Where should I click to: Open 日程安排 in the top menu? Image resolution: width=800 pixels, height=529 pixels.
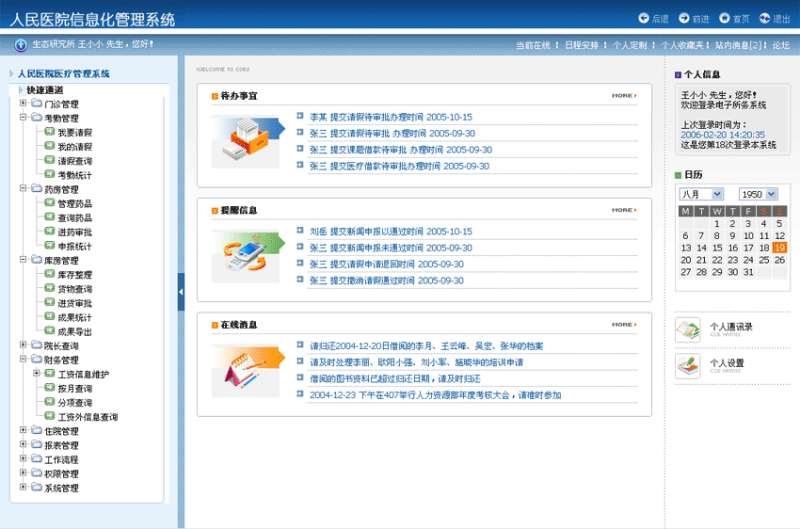click(581, 46)
